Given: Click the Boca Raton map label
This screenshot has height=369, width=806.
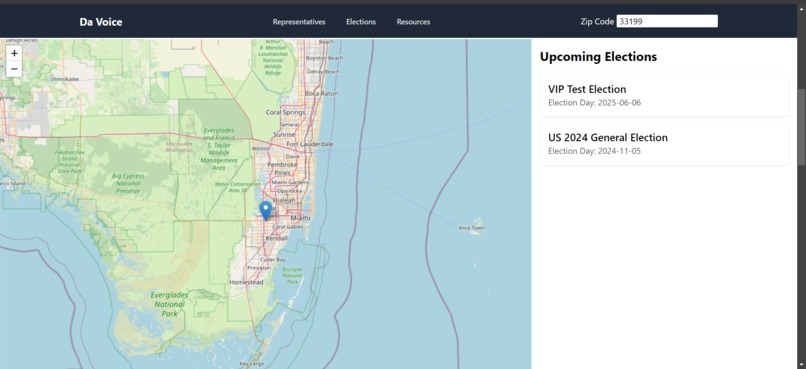Looking at the screenshot, I should tap(321, 94).
